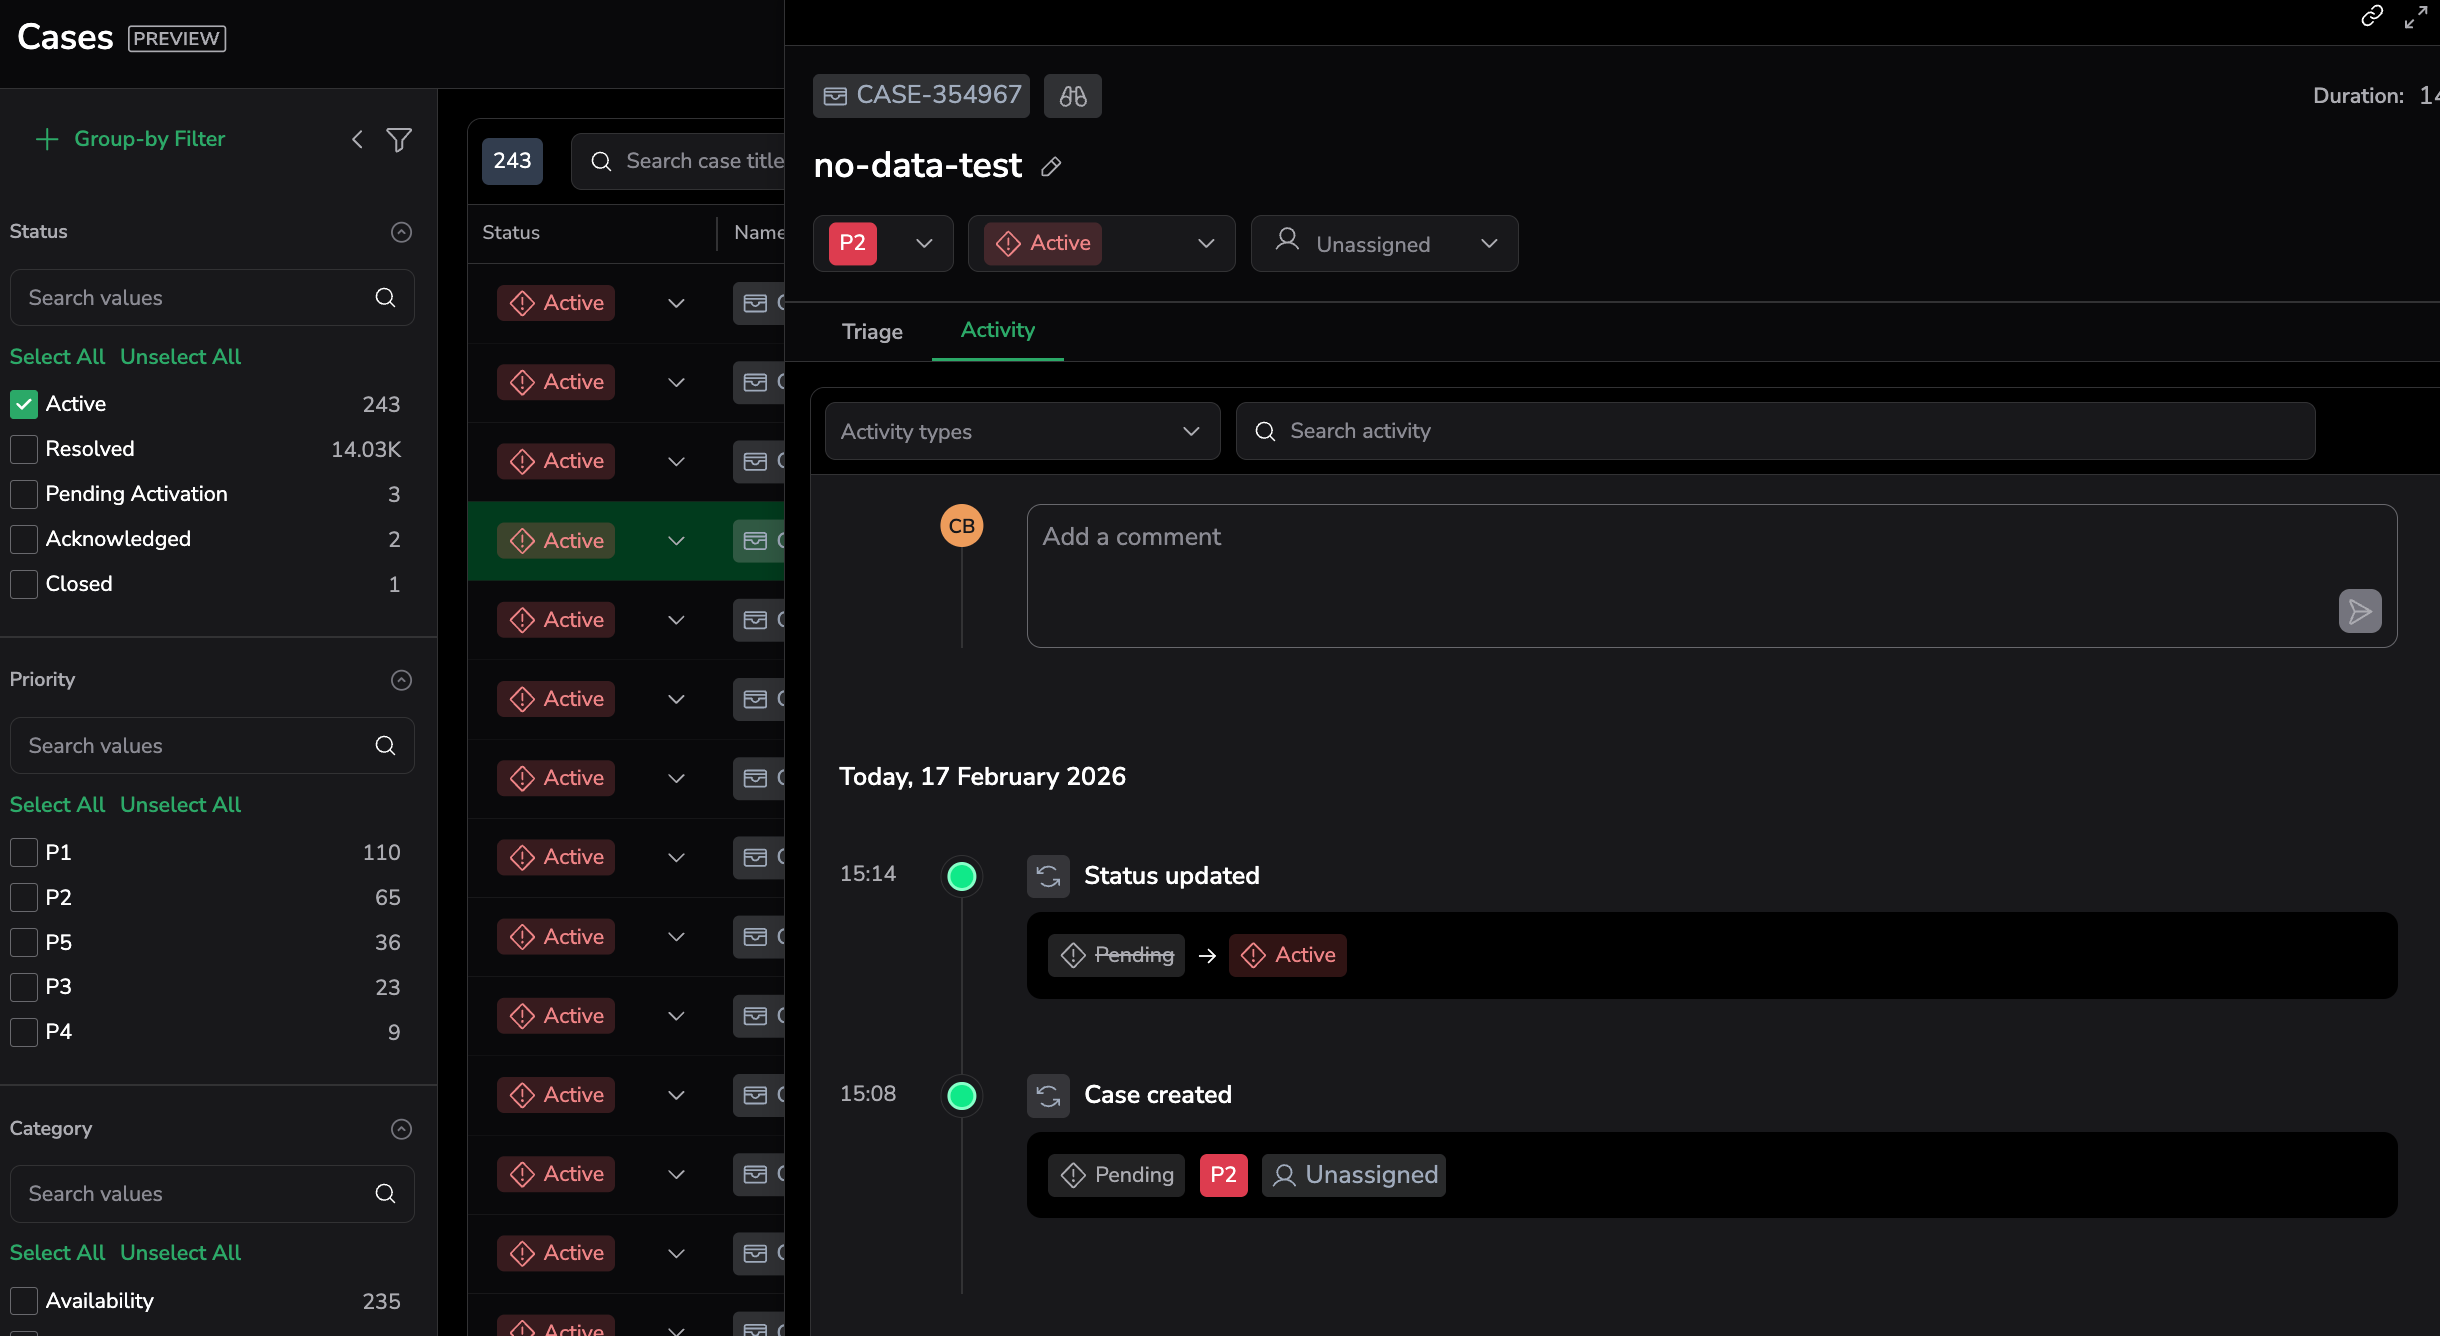Enable the P1 priority checkbox
The height and width of the screenshot is (1336, 2440).
tap(24, 853)
